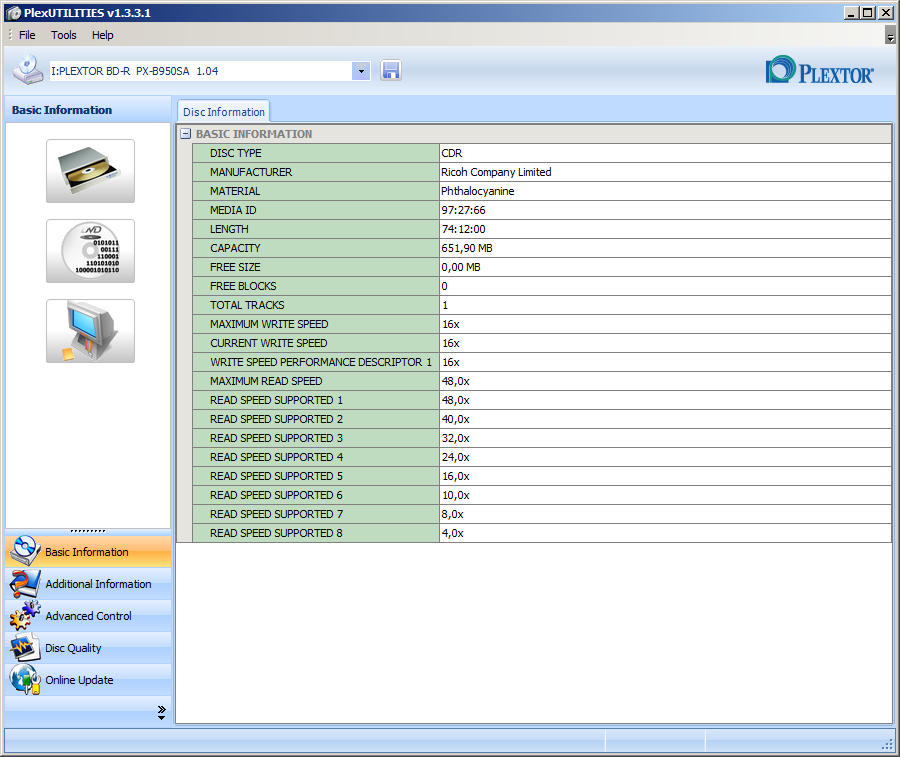
Task: Collapse the BASIC INFORMATION section
Action: 185,134
